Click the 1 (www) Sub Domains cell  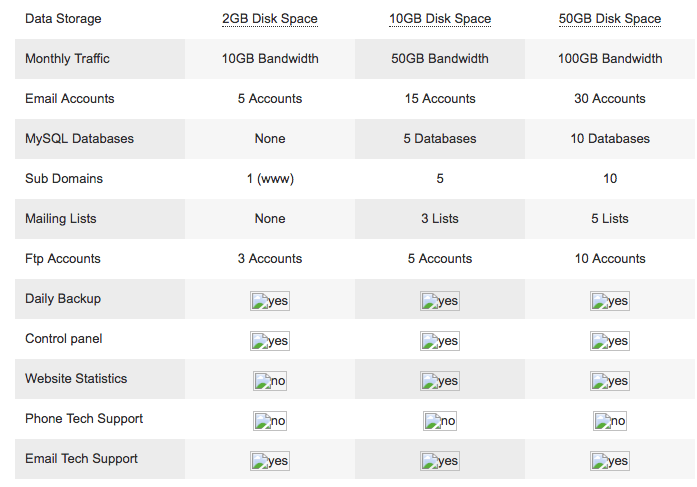pyautogui.click(x=270, y=179)
